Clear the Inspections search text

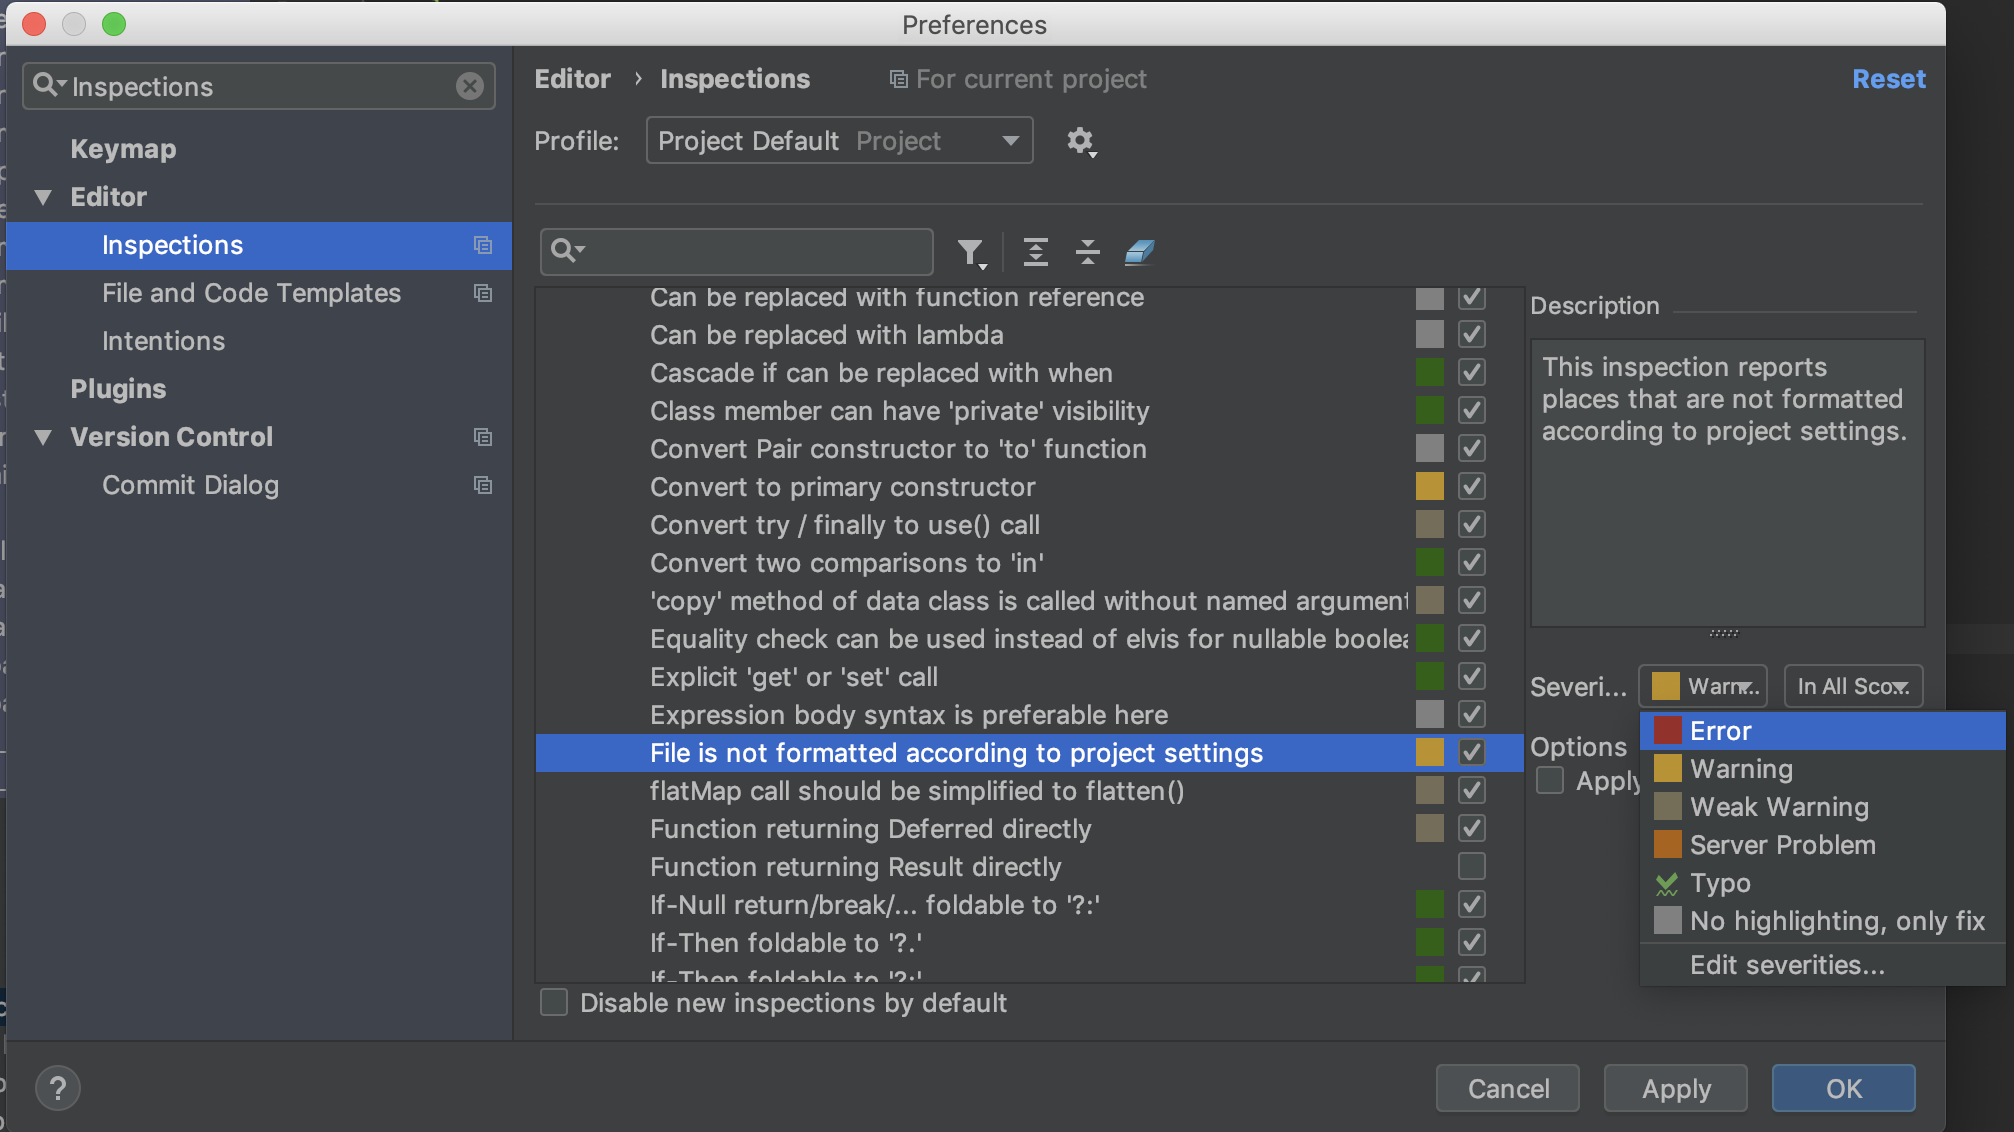[469, 86]
